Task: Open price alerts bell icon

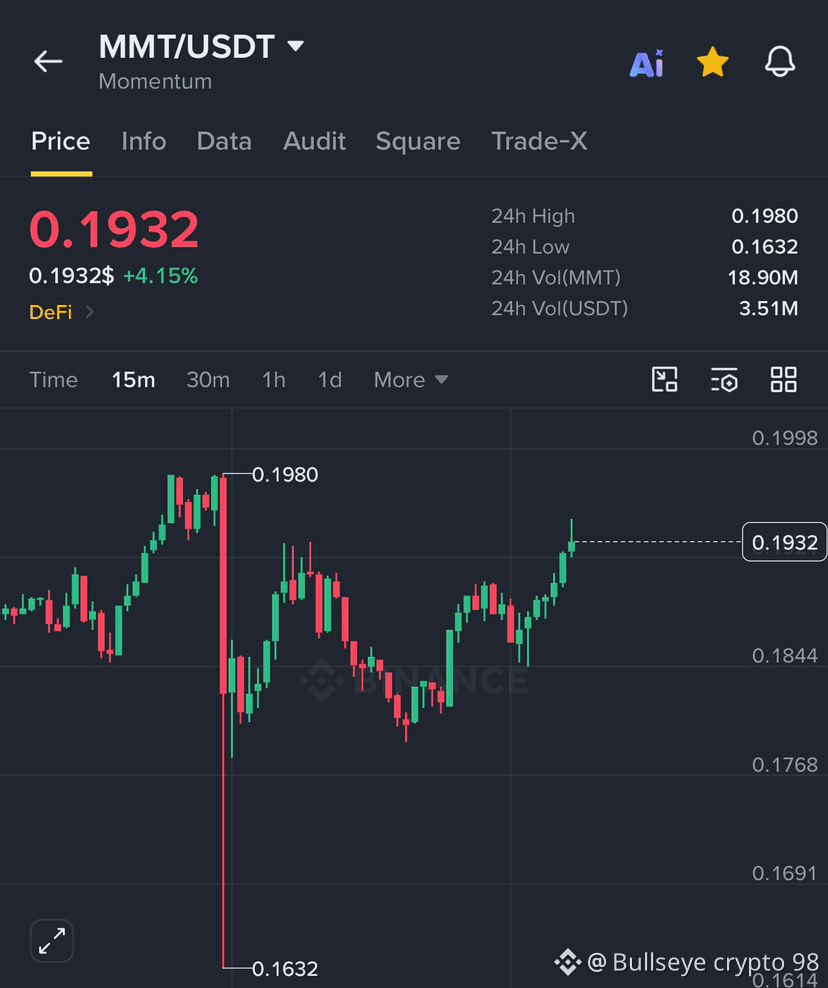Action: [x=780, y=62]
